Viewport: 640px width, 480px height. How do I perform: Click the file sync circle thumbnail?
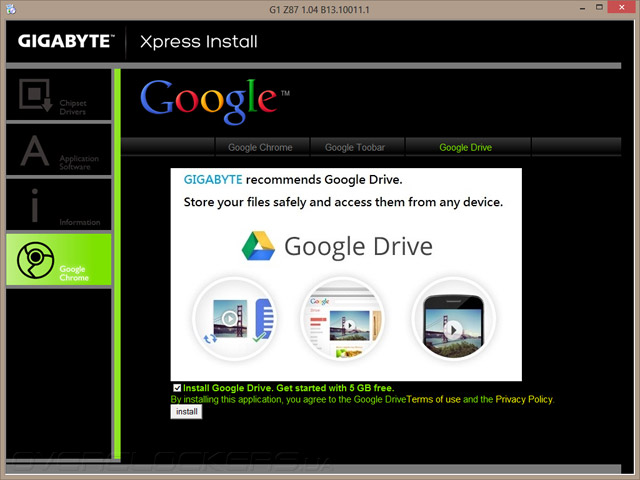point(236,319)
